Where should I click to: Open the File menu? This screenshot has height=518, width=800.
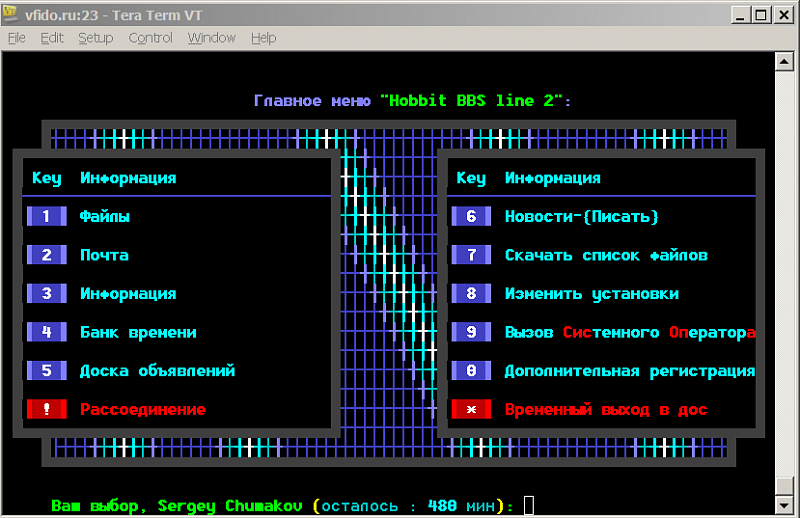tap(17, 38)
